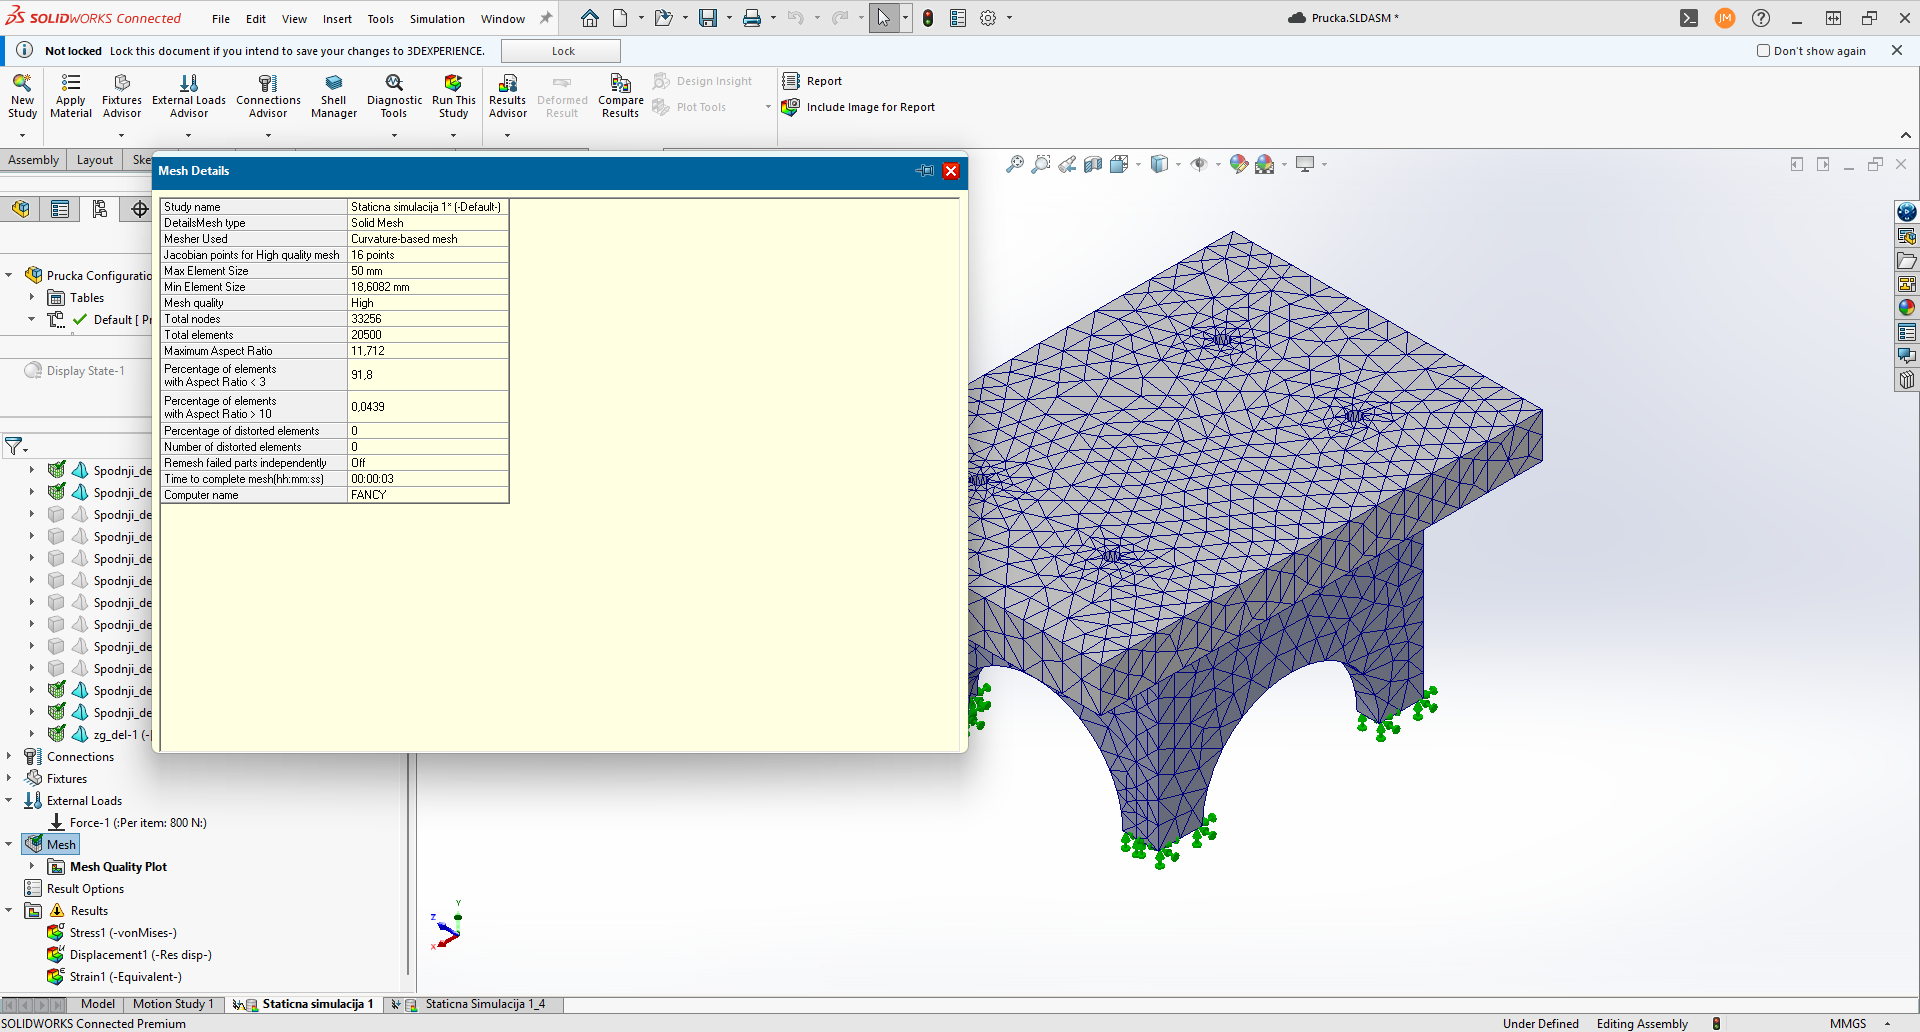Click the Total nodes value 33256
Image resolution: width=1920 pixels, height=1032 pixels.
(428, 319)
